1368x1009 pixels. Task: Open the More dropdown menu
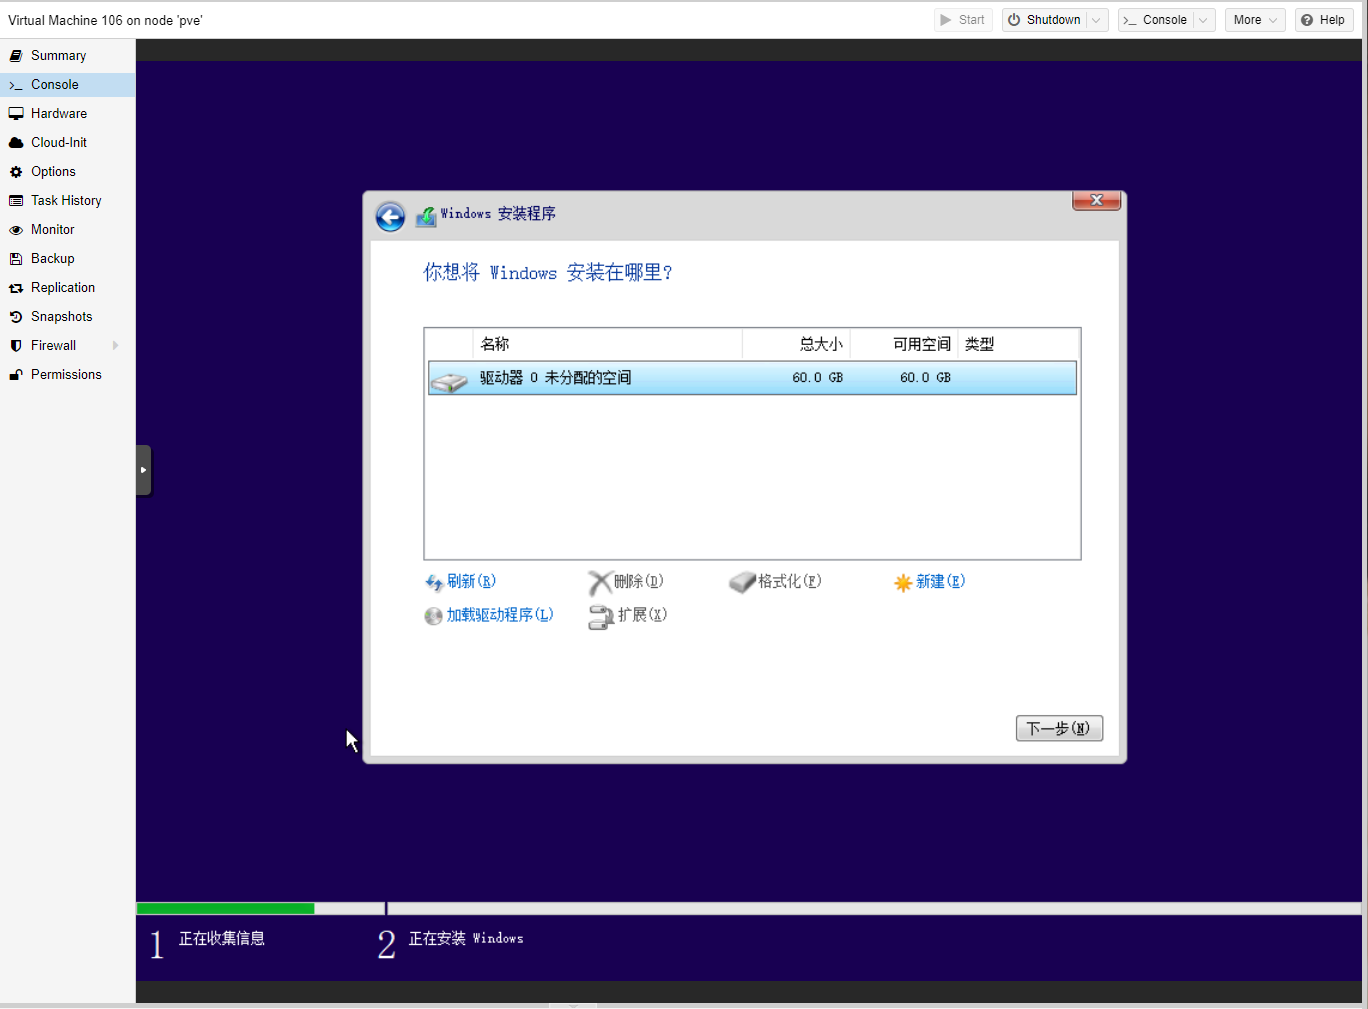click(x=1254, y=20)
